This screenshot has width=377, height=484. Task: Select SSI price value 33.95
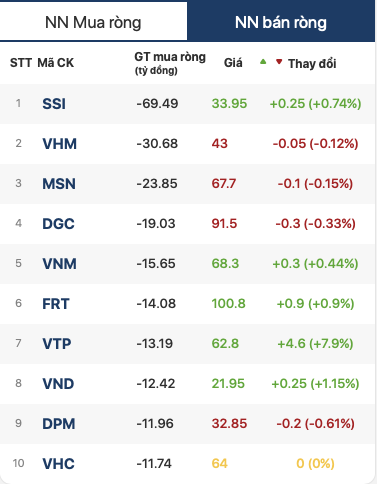click(x=229, y=104)
